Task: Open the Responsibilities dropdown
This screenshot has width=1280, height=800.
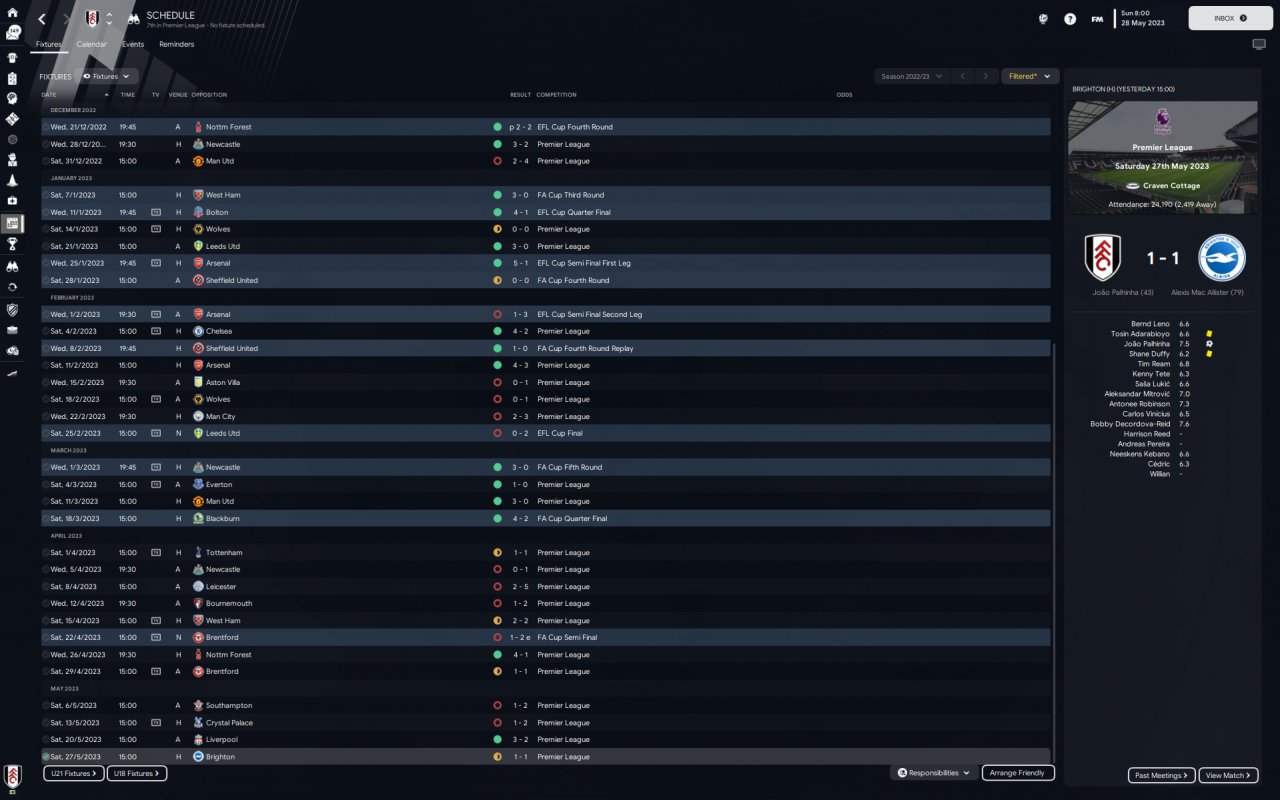Action: (934, 773)
